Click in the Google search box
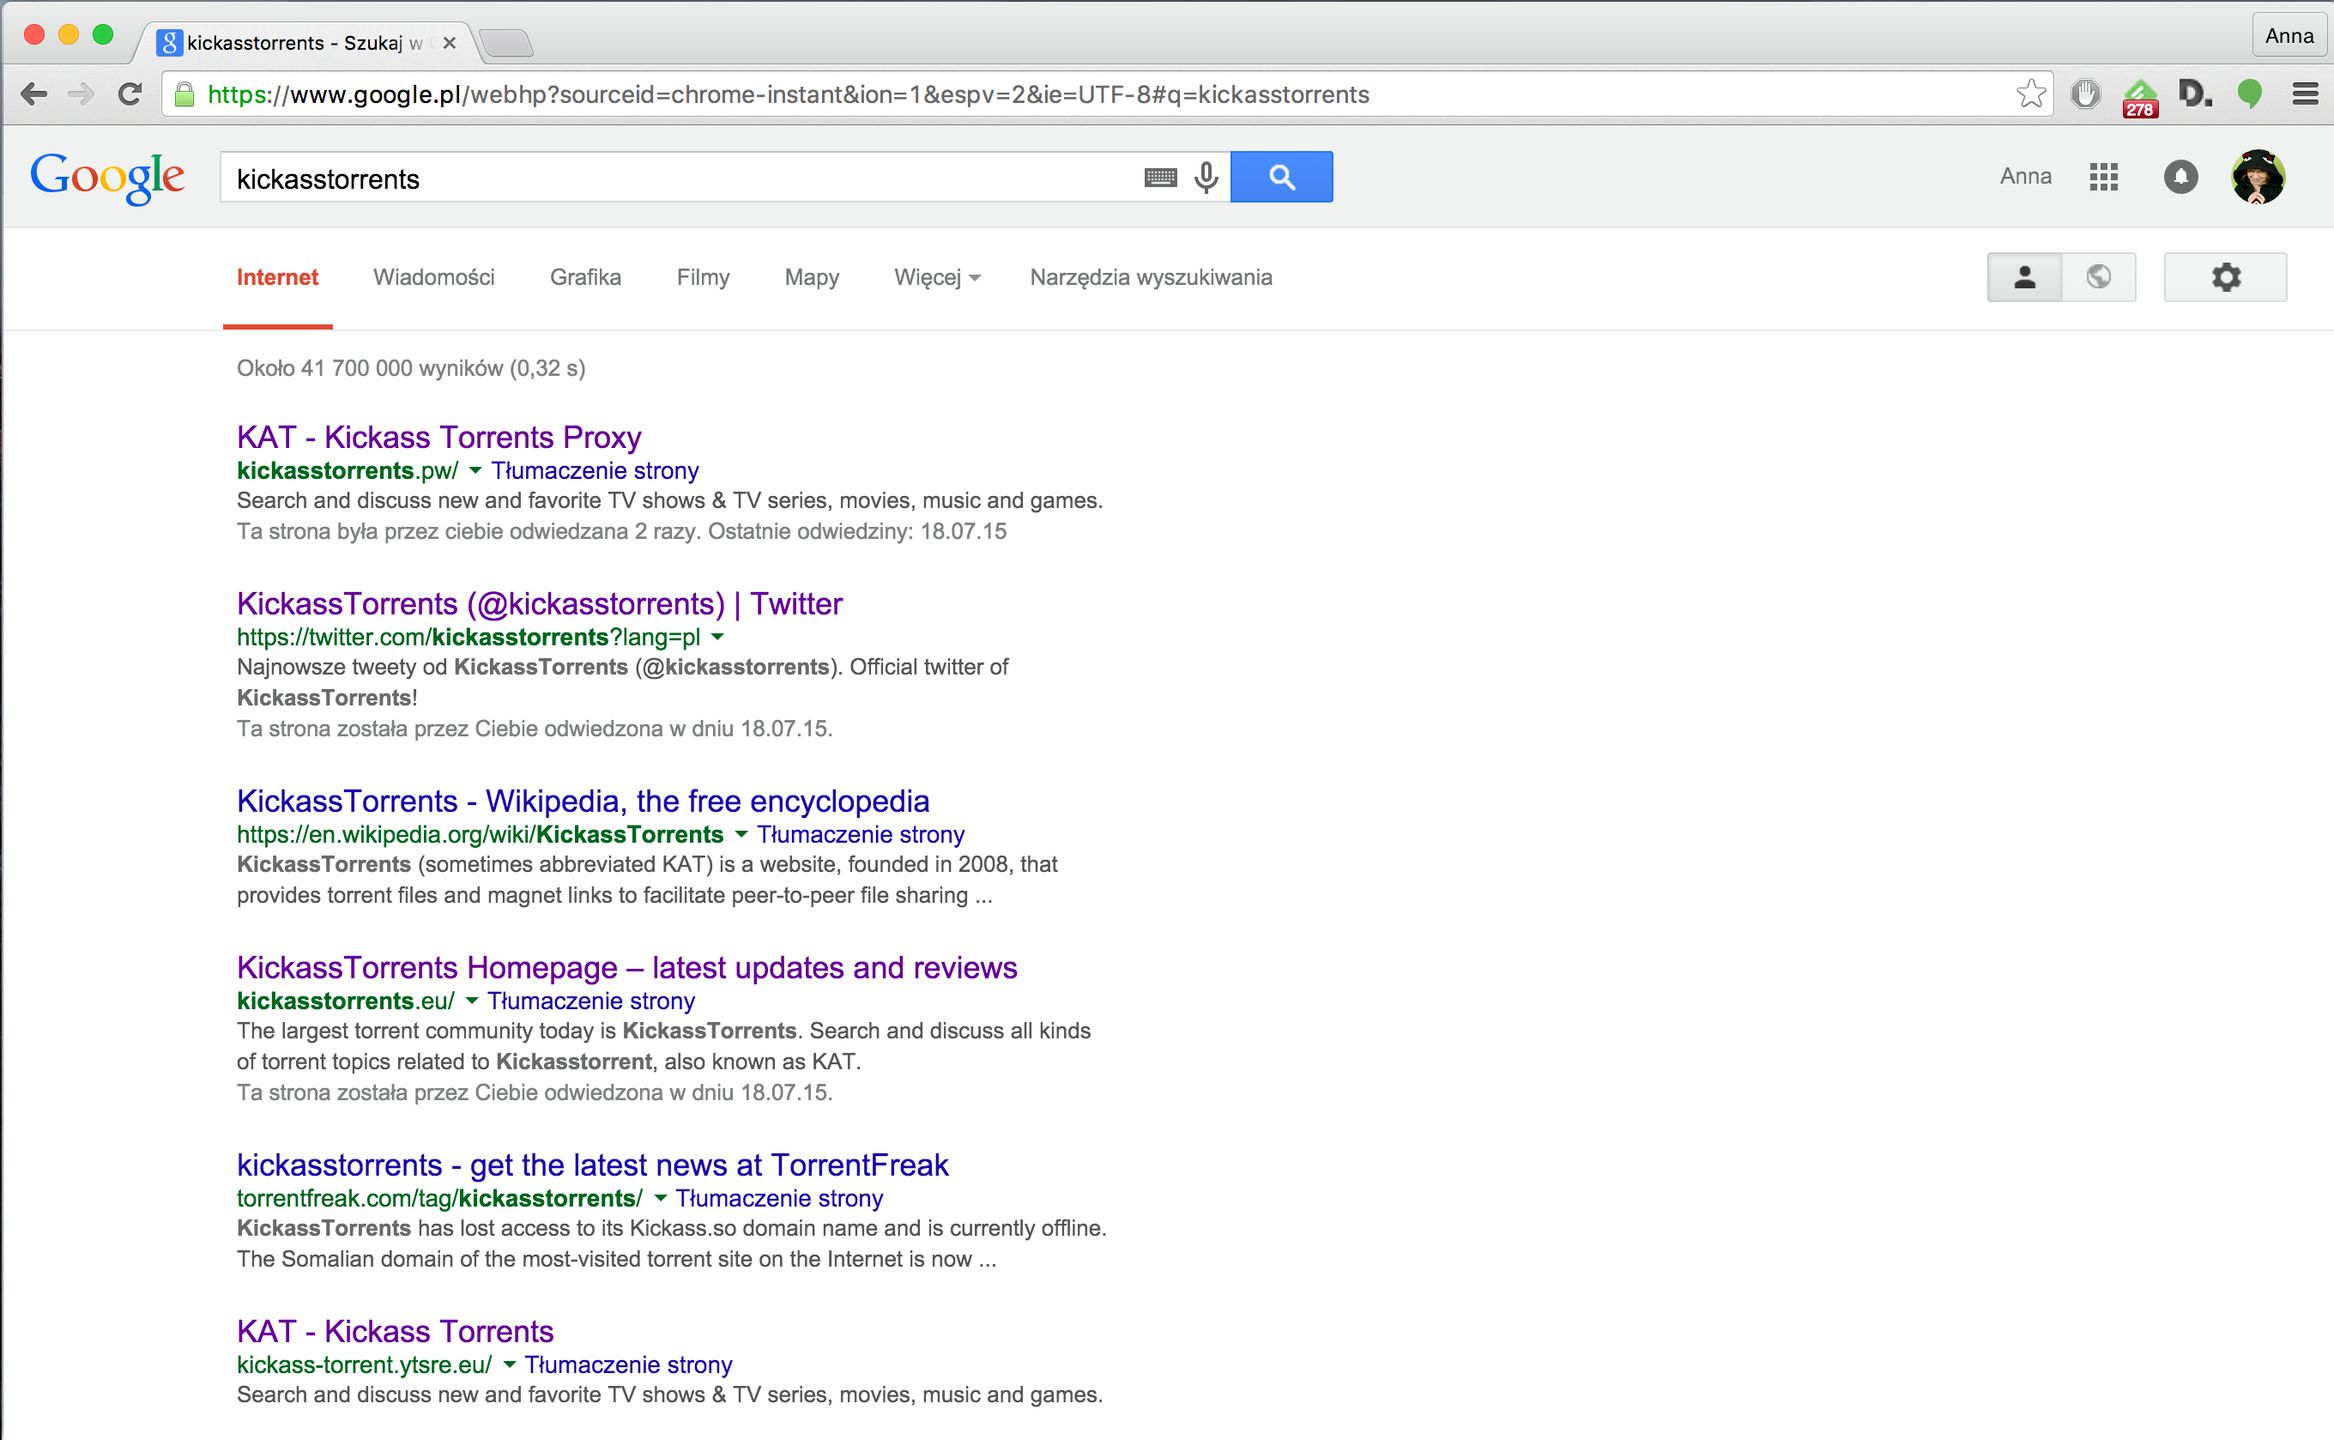This screenshot has width=2334, height=1440. click(680, 178)
